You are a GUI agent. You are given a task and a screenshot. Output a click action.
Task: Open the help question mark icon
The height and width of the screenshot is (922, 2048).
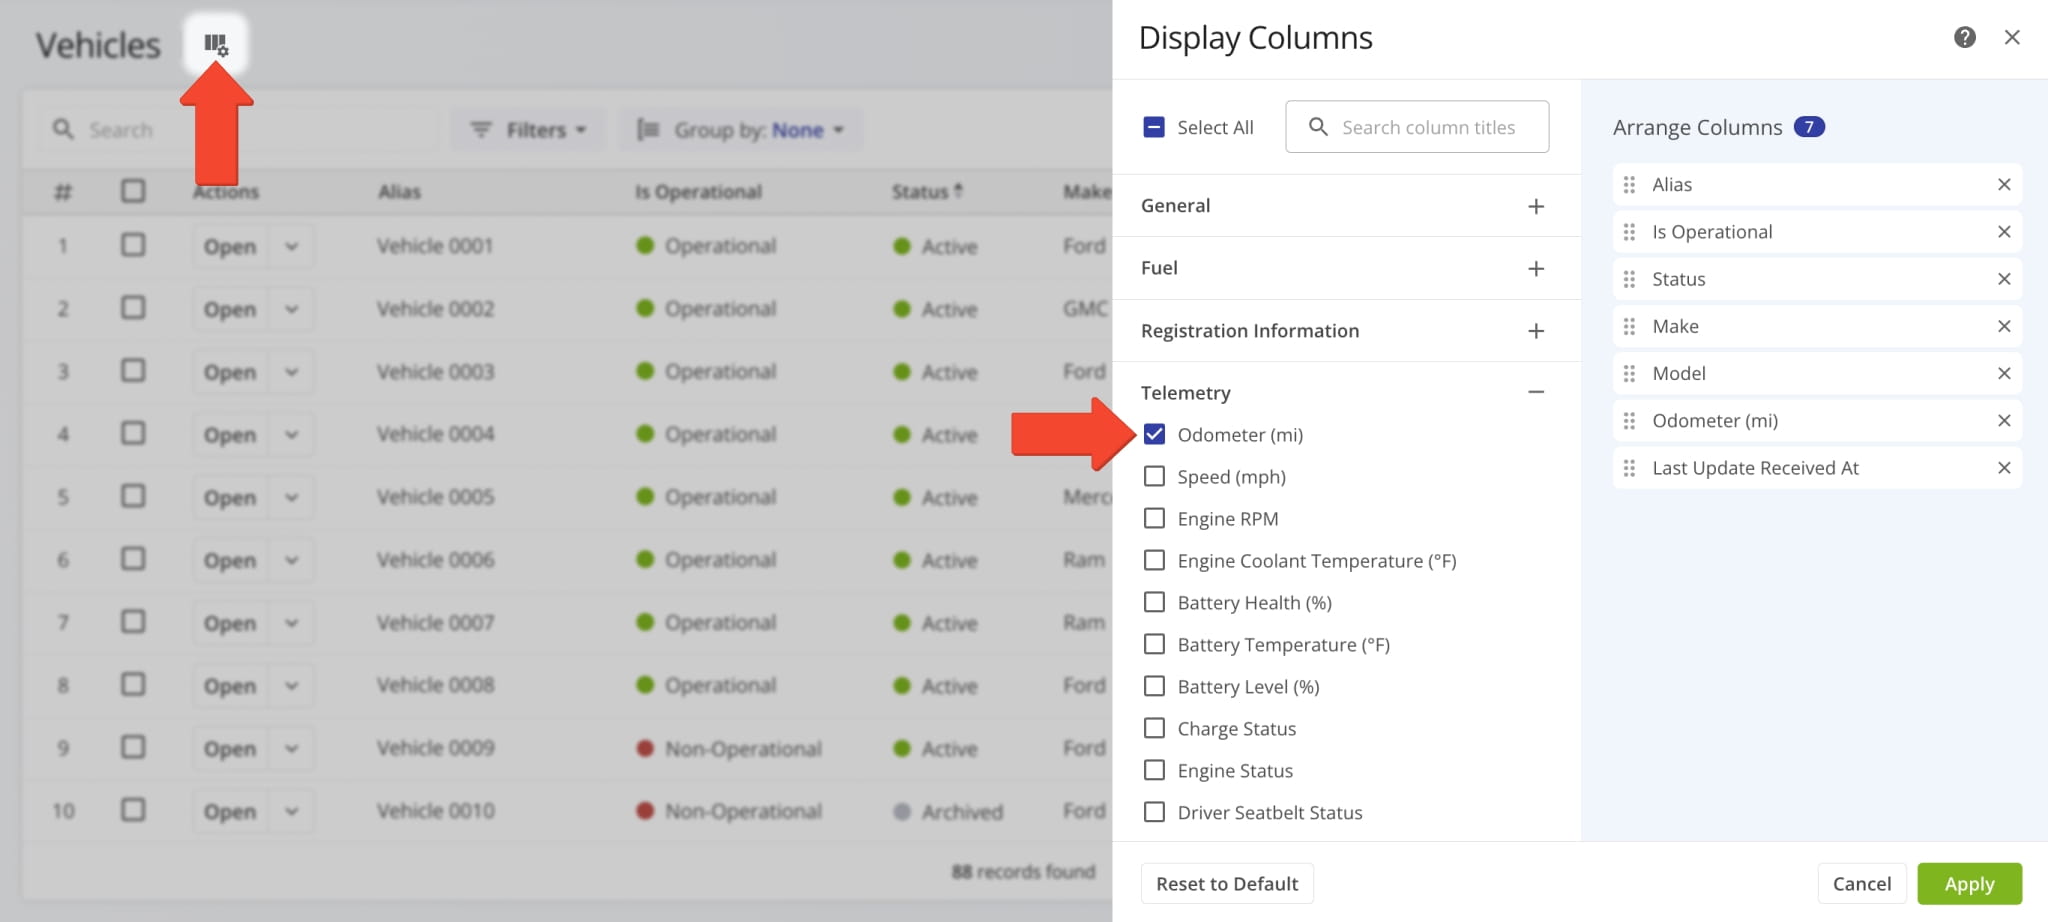pos(1964,37)
